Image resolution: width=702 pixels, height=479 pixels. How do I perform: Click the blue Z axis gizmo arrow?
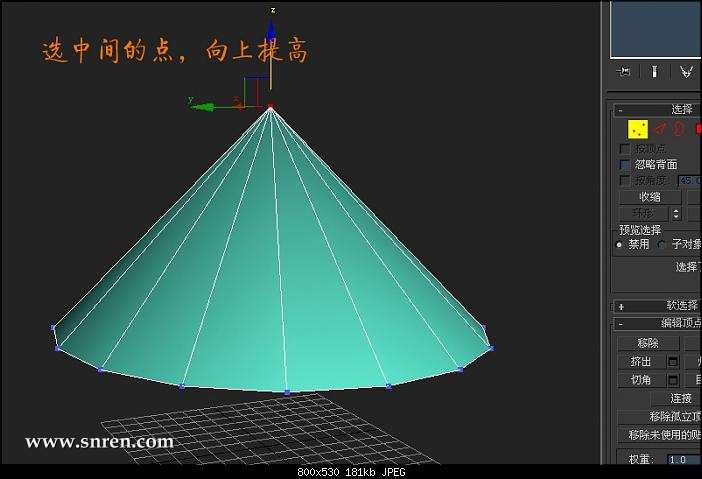(271, 31)
